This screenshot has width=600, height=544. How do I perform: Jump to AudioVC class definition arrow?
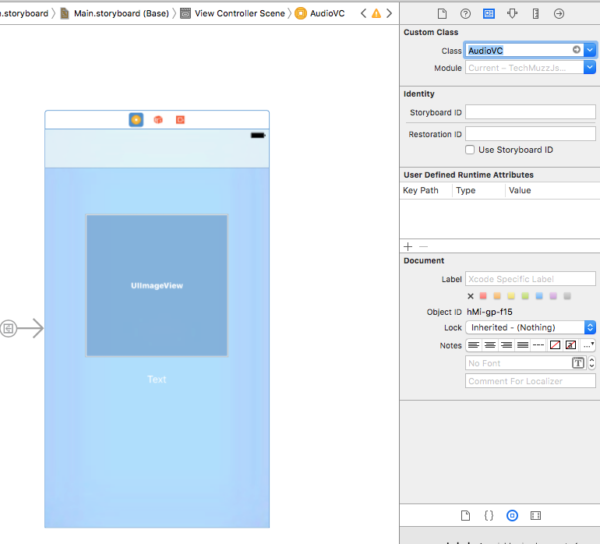point(576,50)
